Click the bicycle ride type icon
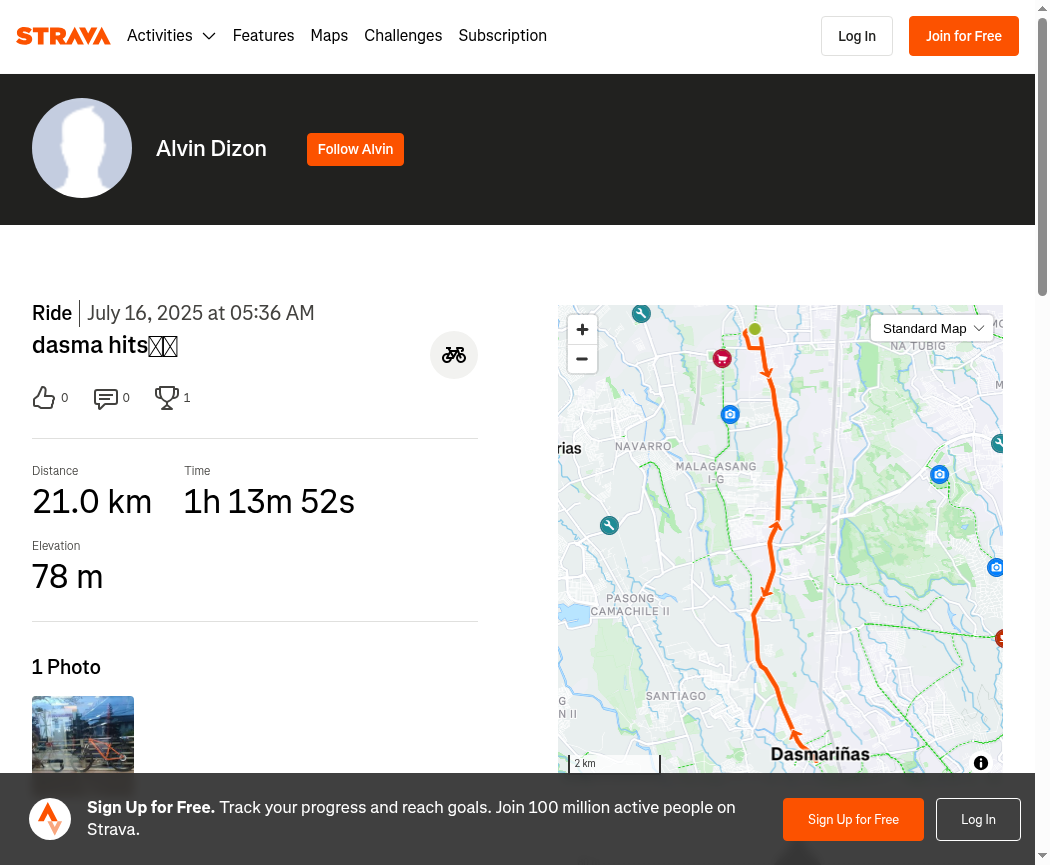 click(454, 355)
